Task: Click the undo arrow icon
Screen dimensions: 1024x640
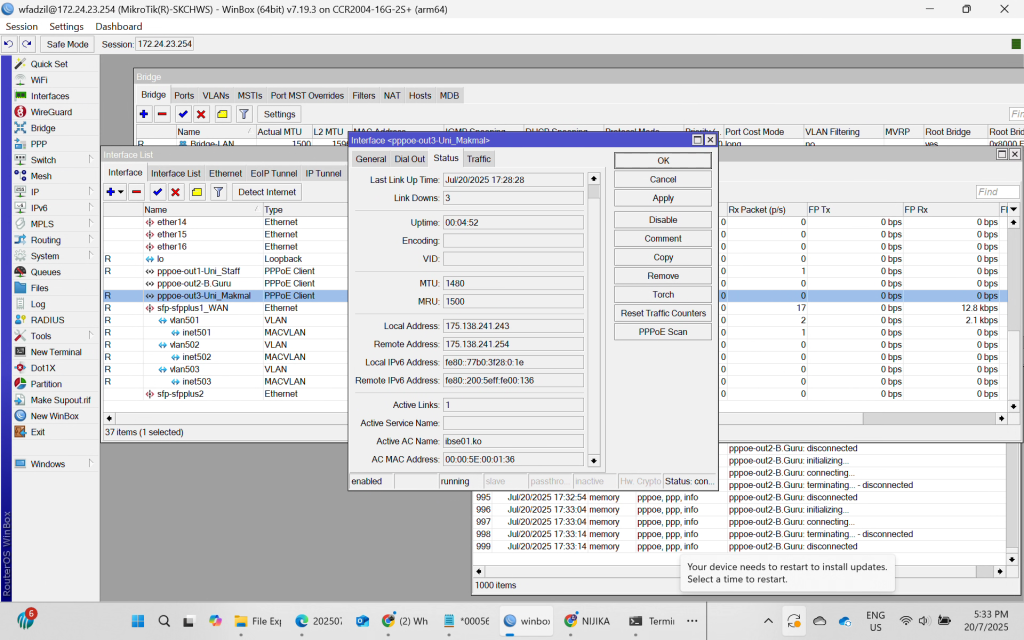Action: tap(8, 44)
